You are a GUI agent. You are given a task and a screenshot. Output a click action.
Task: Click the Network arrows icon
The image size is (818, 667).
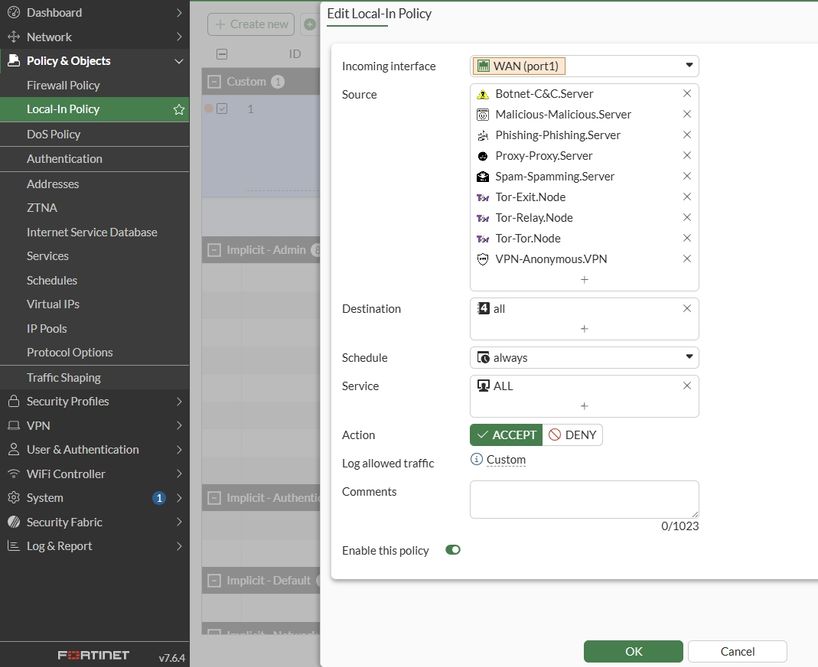coord(14,37)
